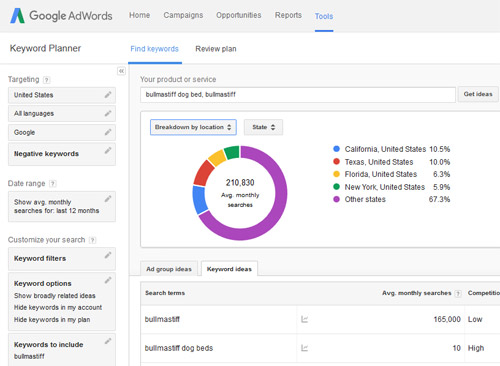Click the Negative keywords box
The height and width of the screenshot is (366, 500).
coord(62,154)
